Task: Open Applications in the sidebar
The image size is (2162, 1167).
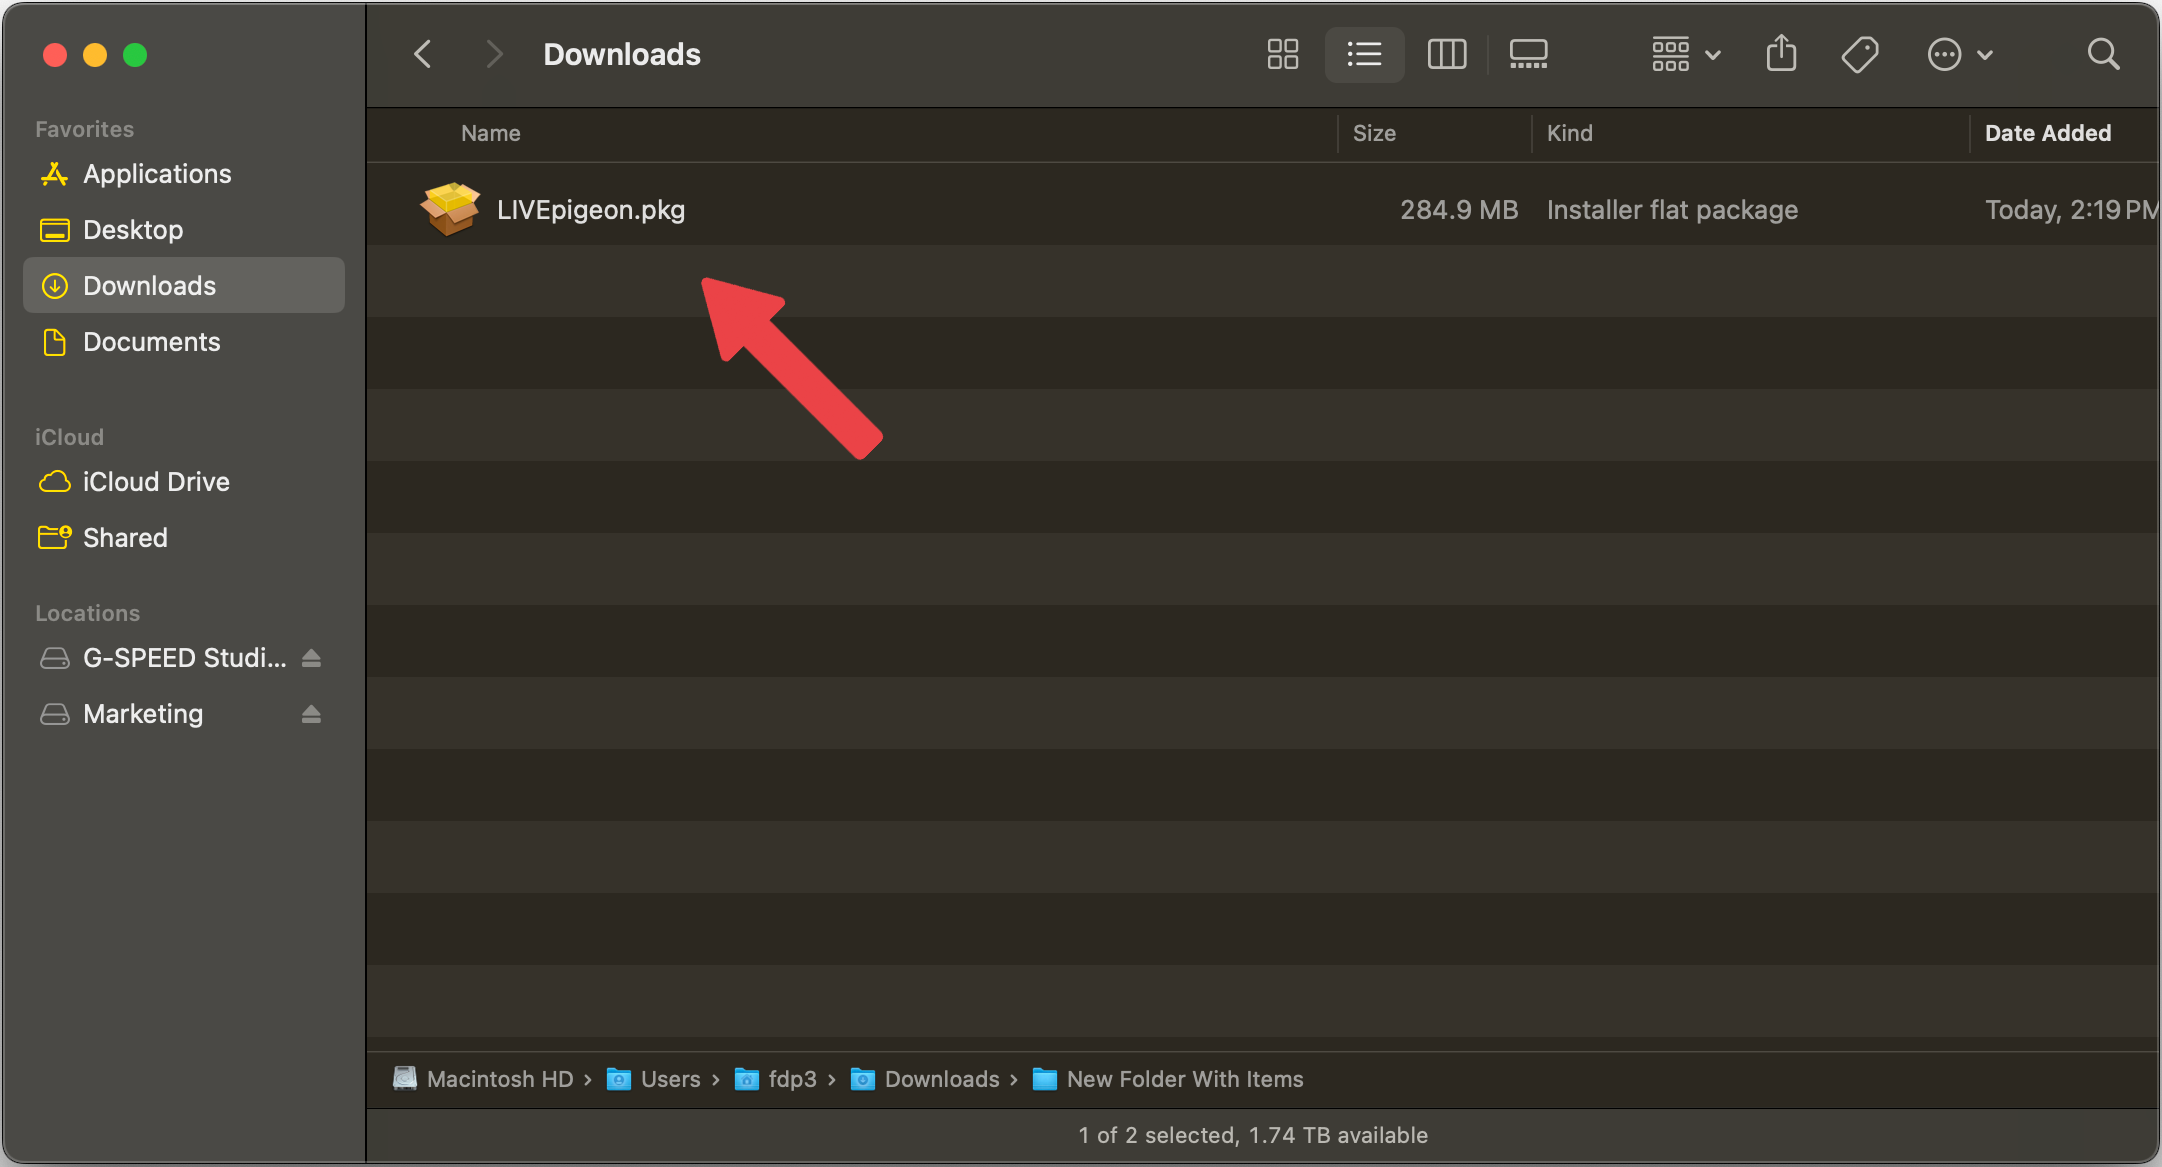Action: coord(157,174)
